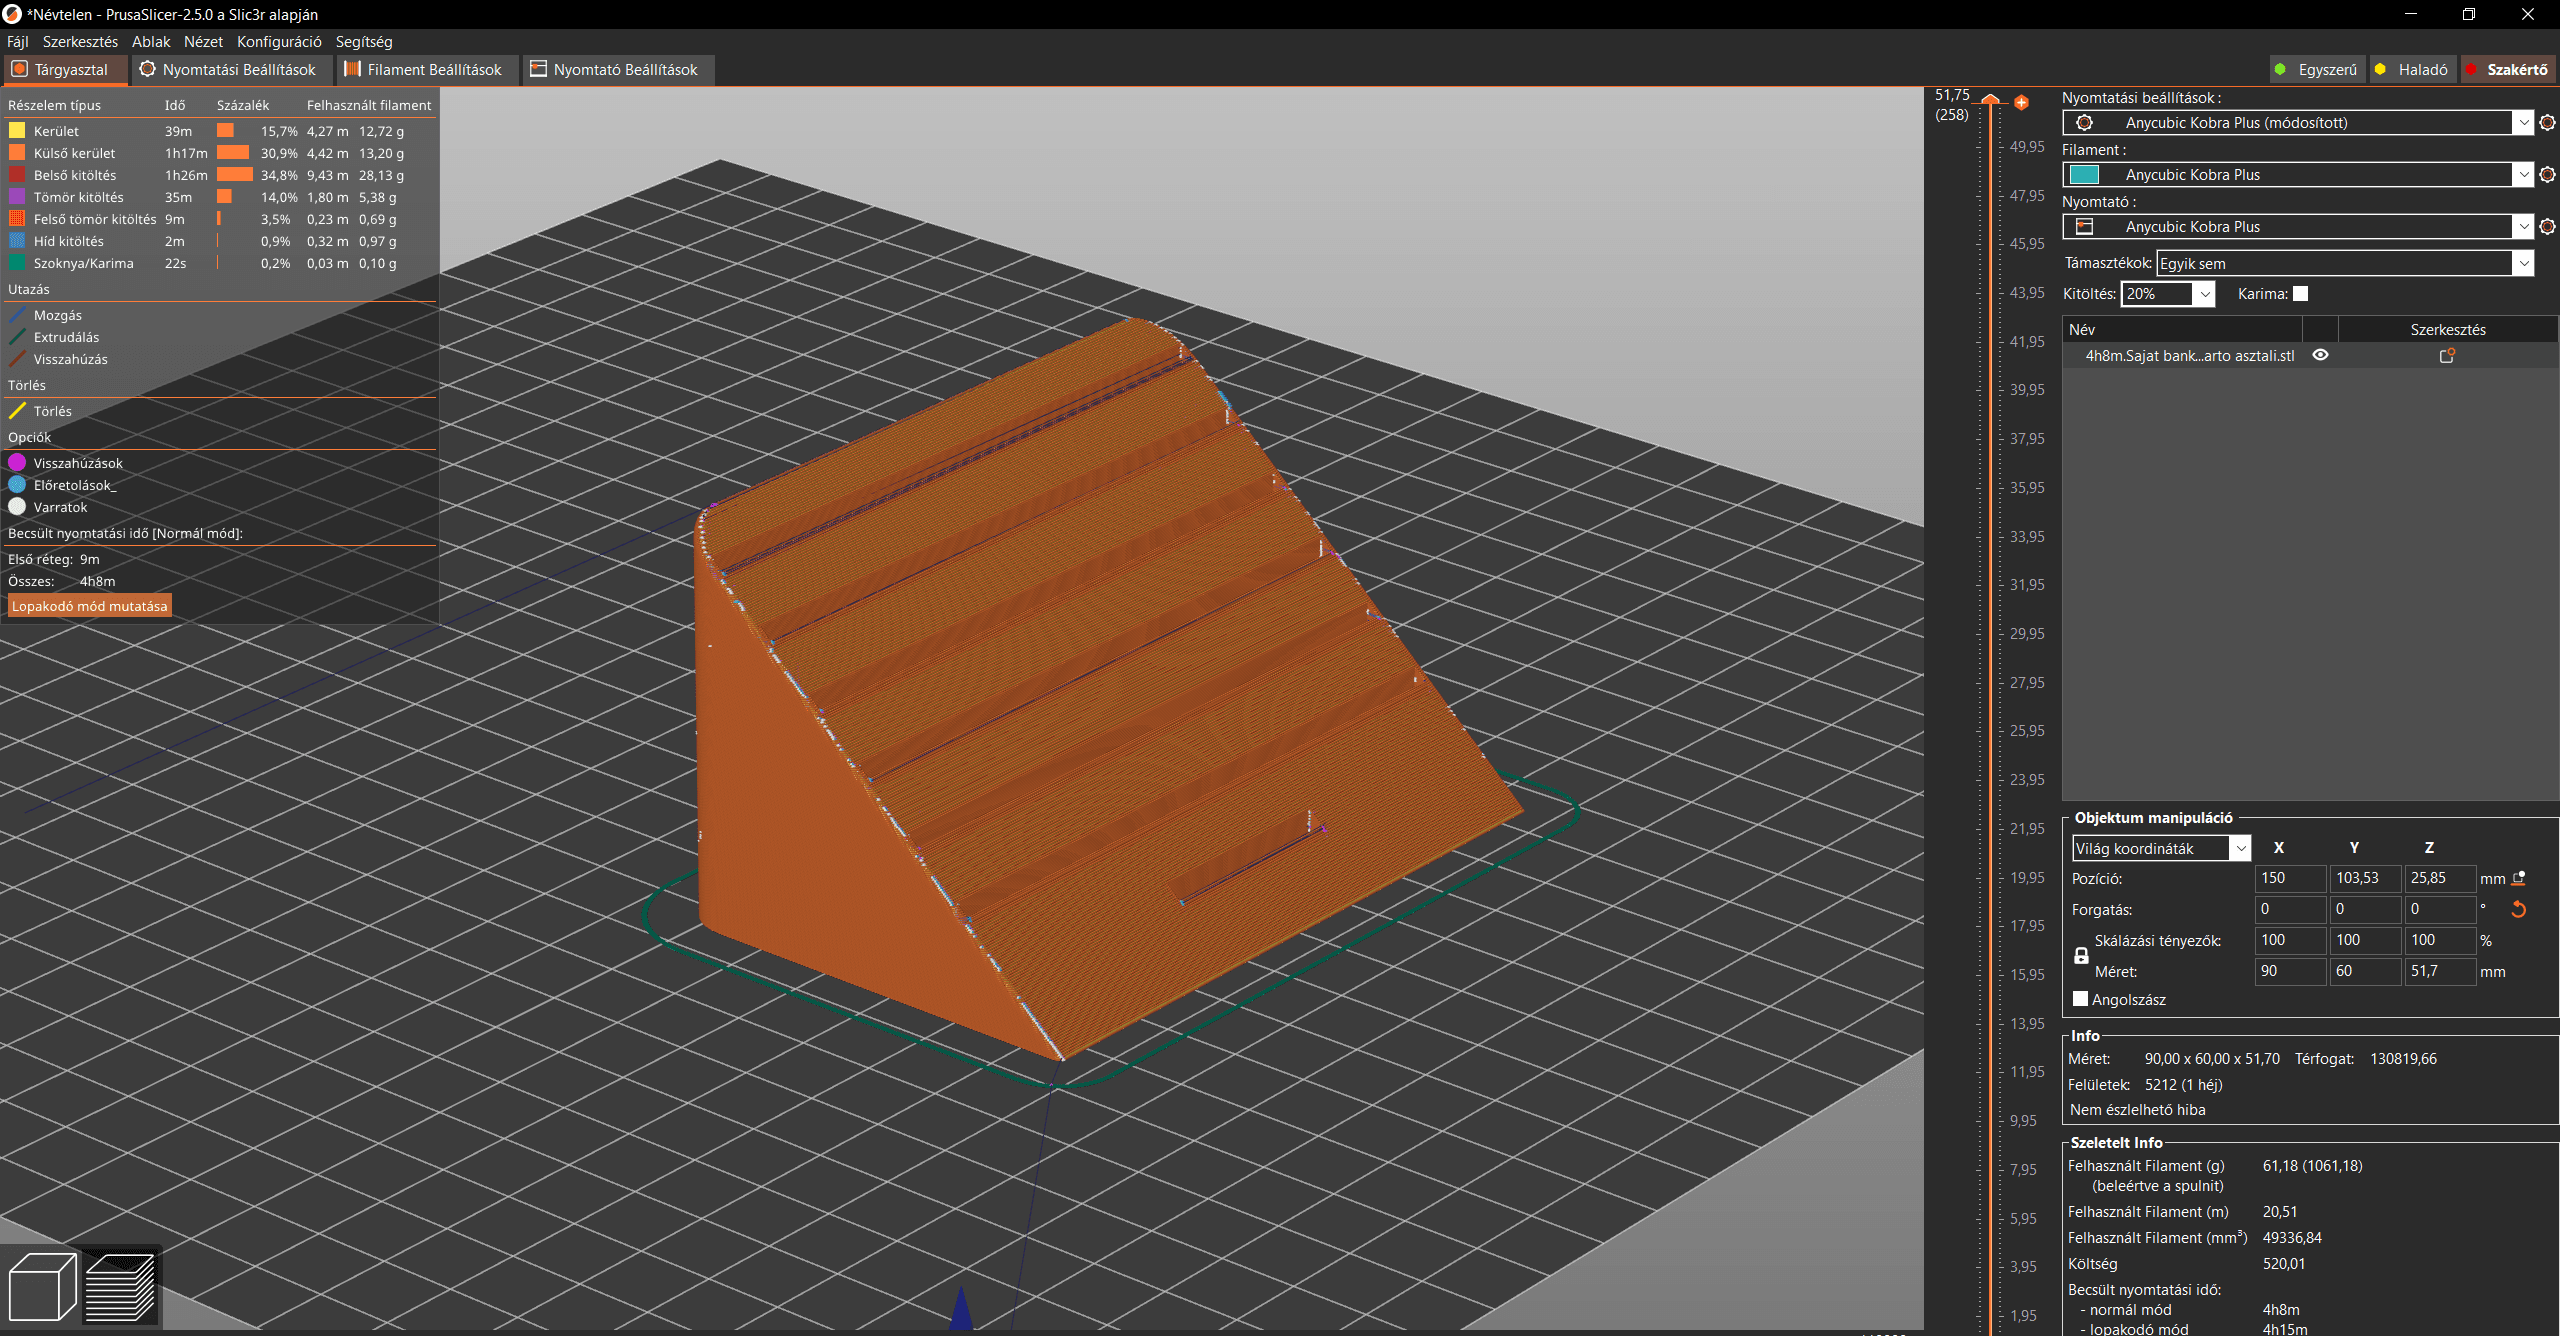Click the layer slider top thumb
This screenshot has height=1336, width=2560.
point(1990,99)
